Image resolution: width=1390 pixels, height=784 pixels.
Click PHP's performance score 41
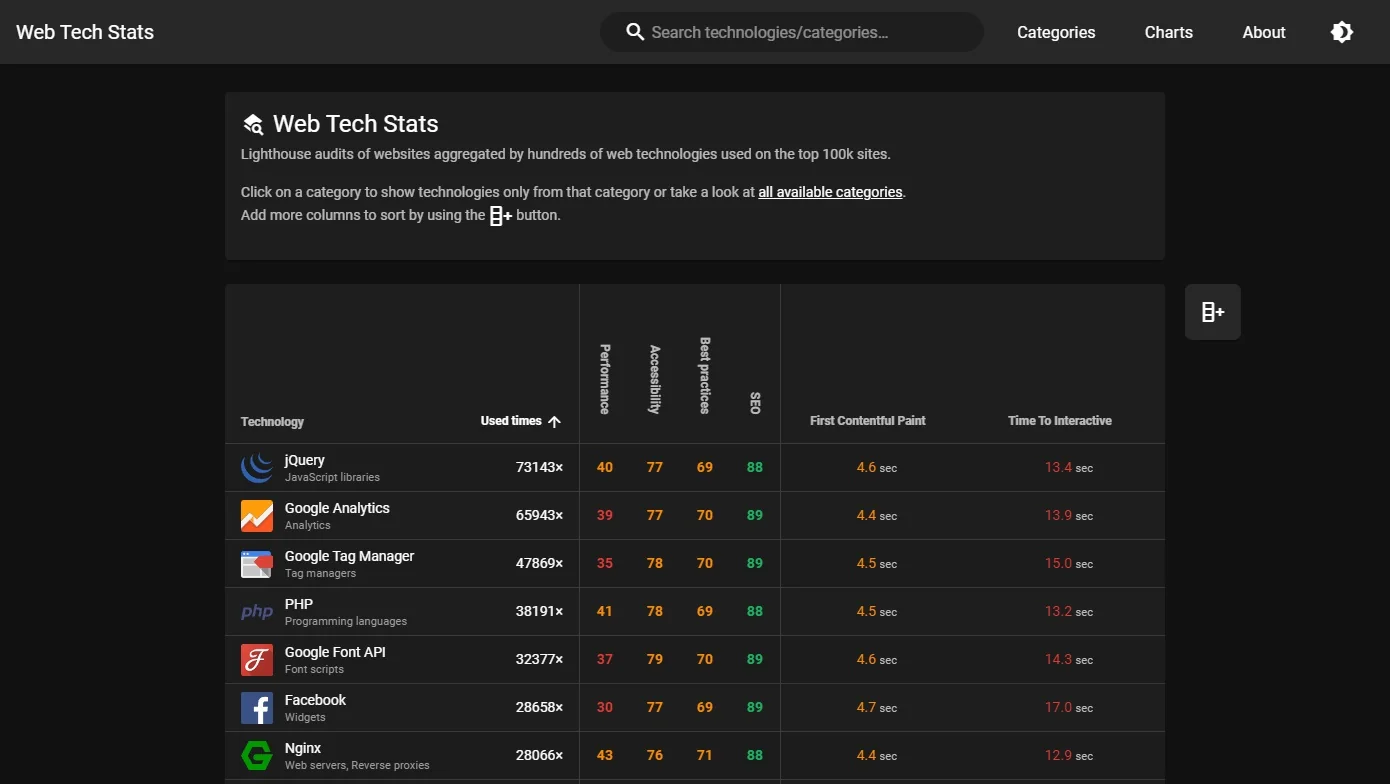[x=605, y=611]
